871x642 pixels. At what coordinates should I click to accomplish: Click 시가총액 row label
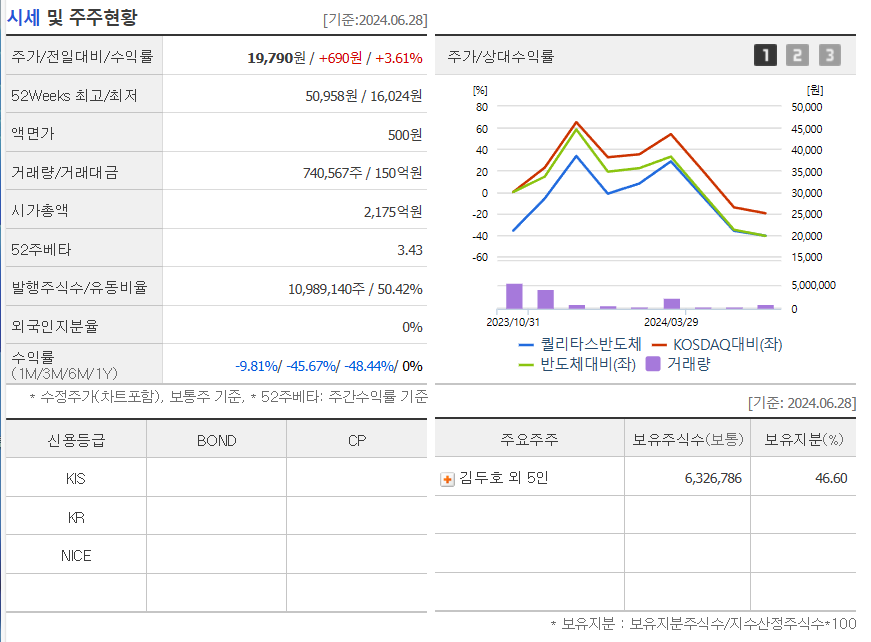[x=40, y=210]
